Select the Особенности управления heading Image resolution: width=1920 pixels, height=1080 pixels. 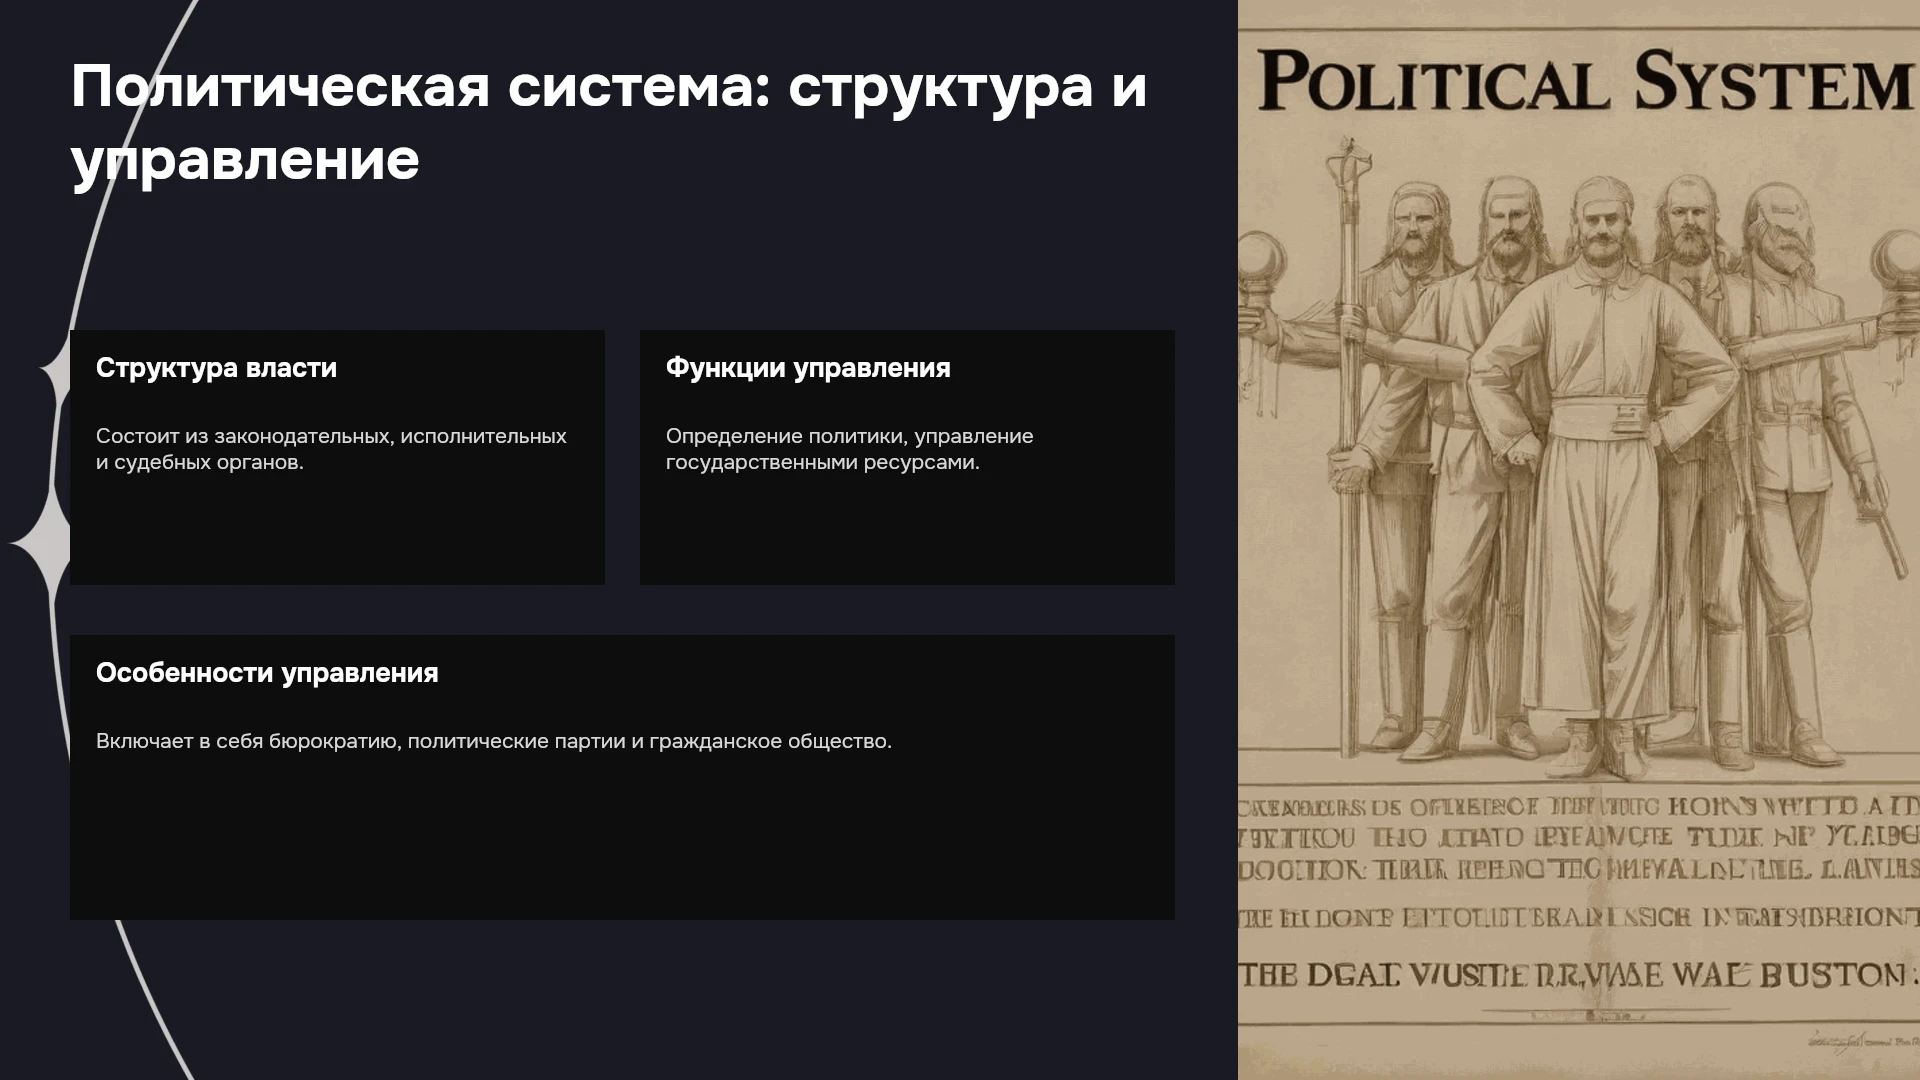coord(267,673)
